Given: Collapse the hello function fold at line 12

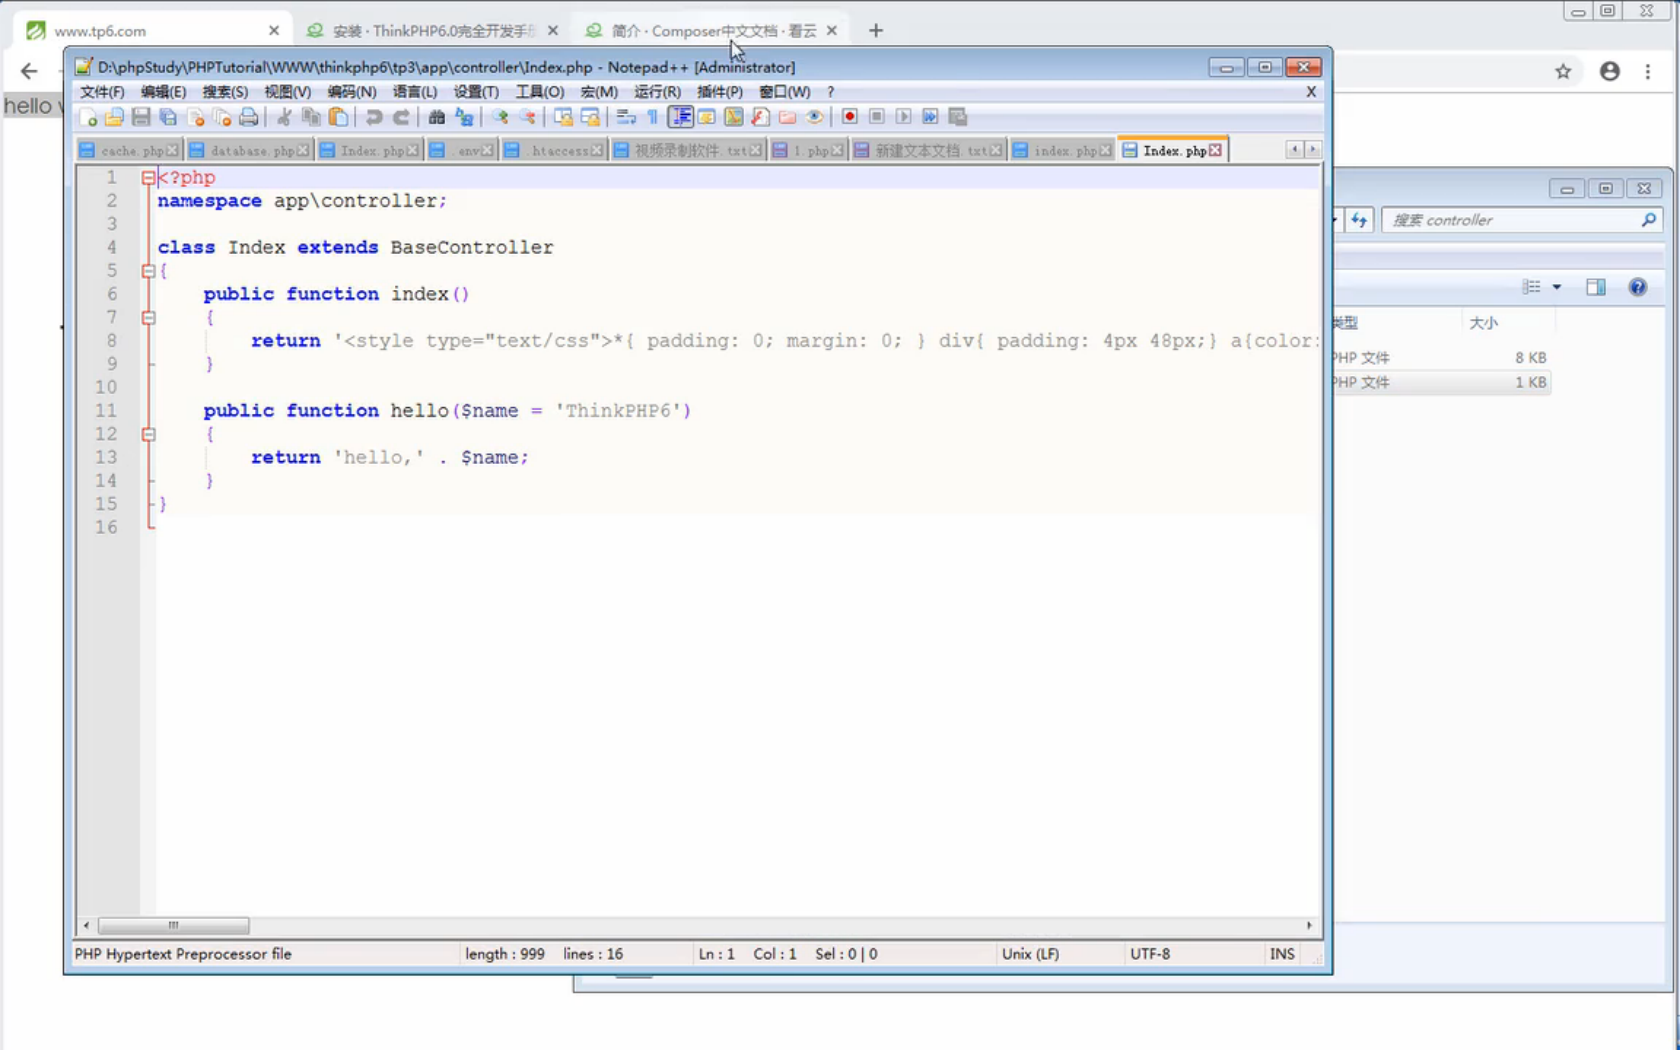Looking at the screenshot, I should pyautogui.click(x=148, y=435).
